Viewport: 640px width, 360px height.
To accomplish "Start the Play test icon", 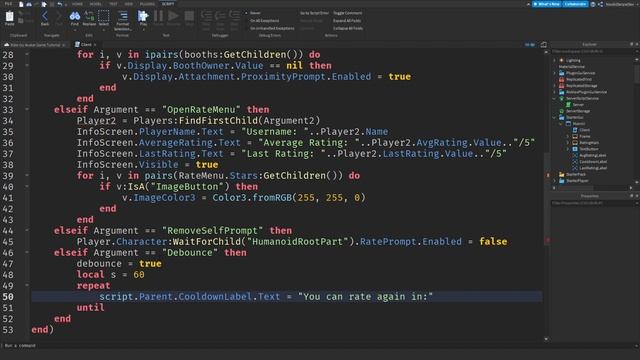I will [x=143, y=16].
